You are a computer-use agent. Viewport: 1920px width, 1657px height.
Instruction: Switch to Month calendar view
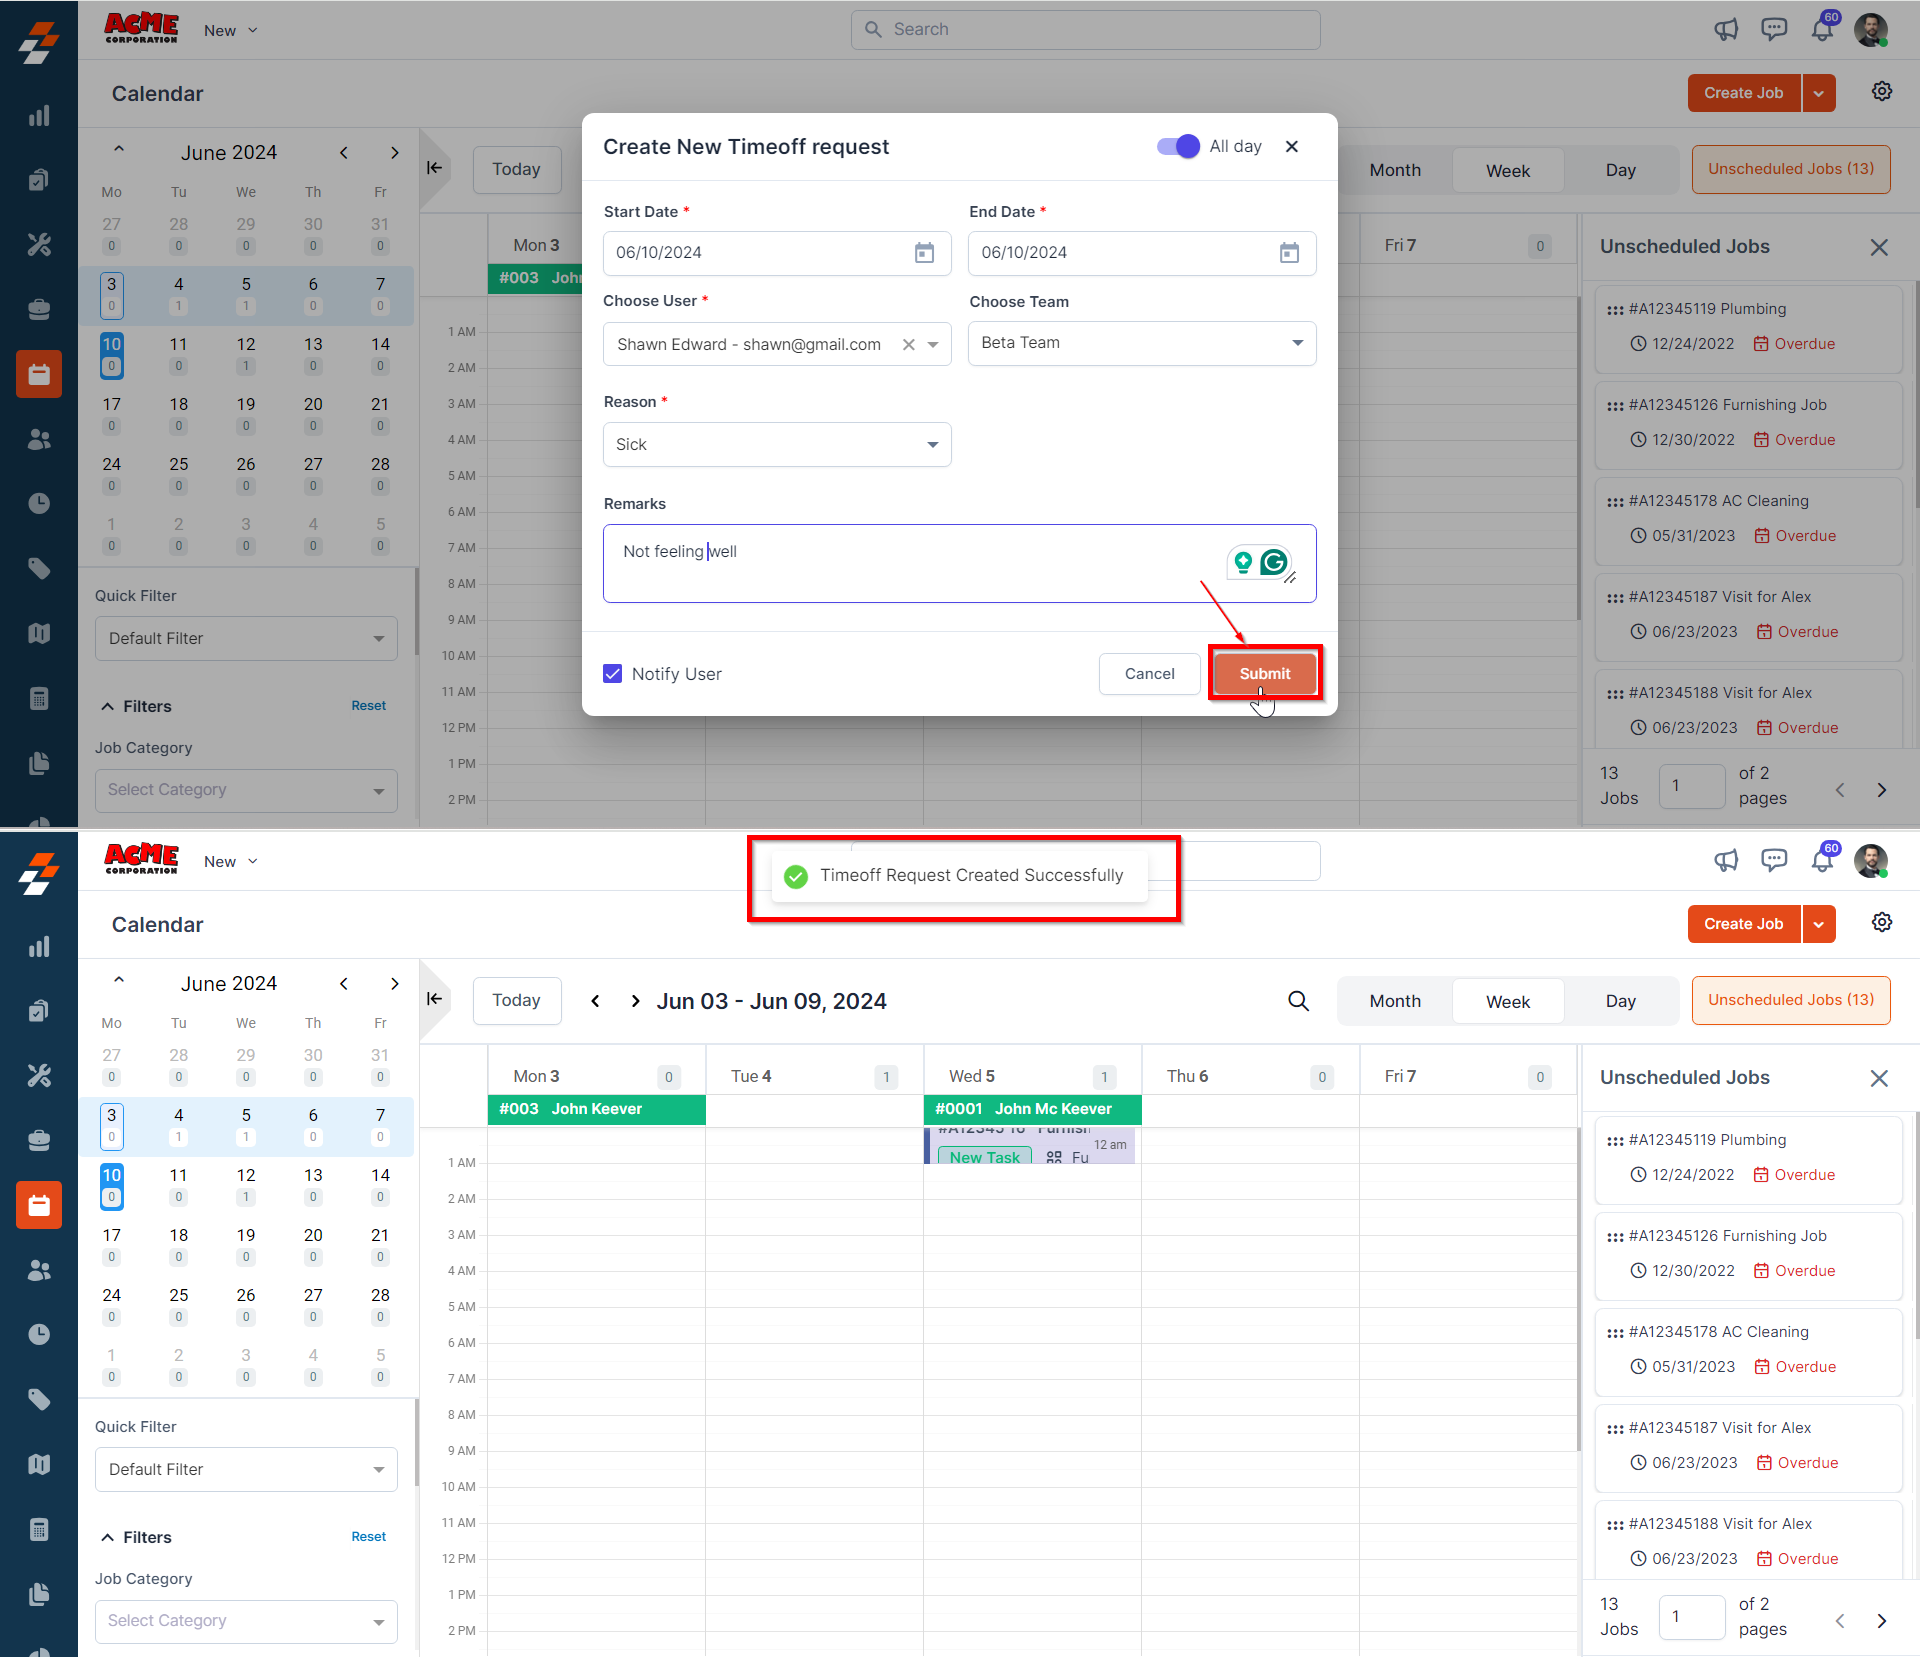pyautogui.click(x=1395, y=1001)
